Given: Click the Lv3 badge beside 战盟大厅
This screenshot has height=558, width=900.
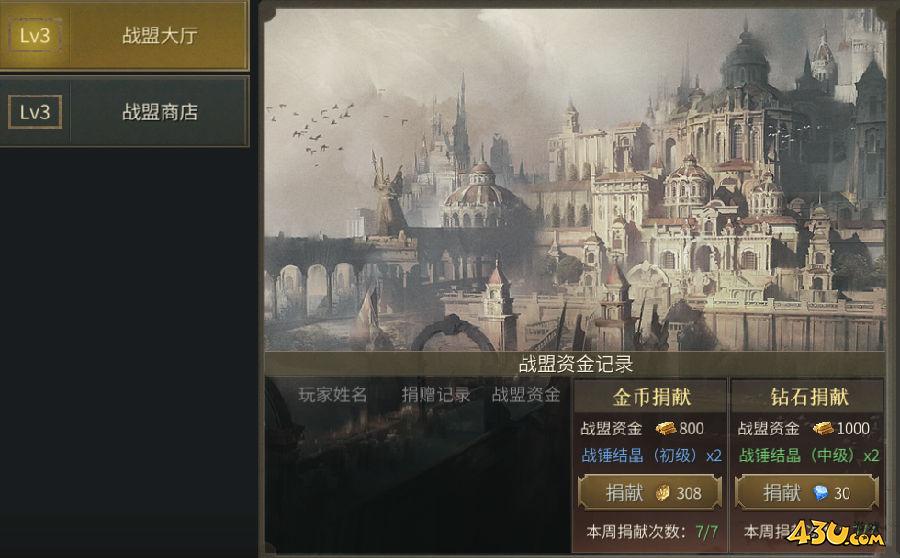Looking at the screenshot, I should 34,36.
